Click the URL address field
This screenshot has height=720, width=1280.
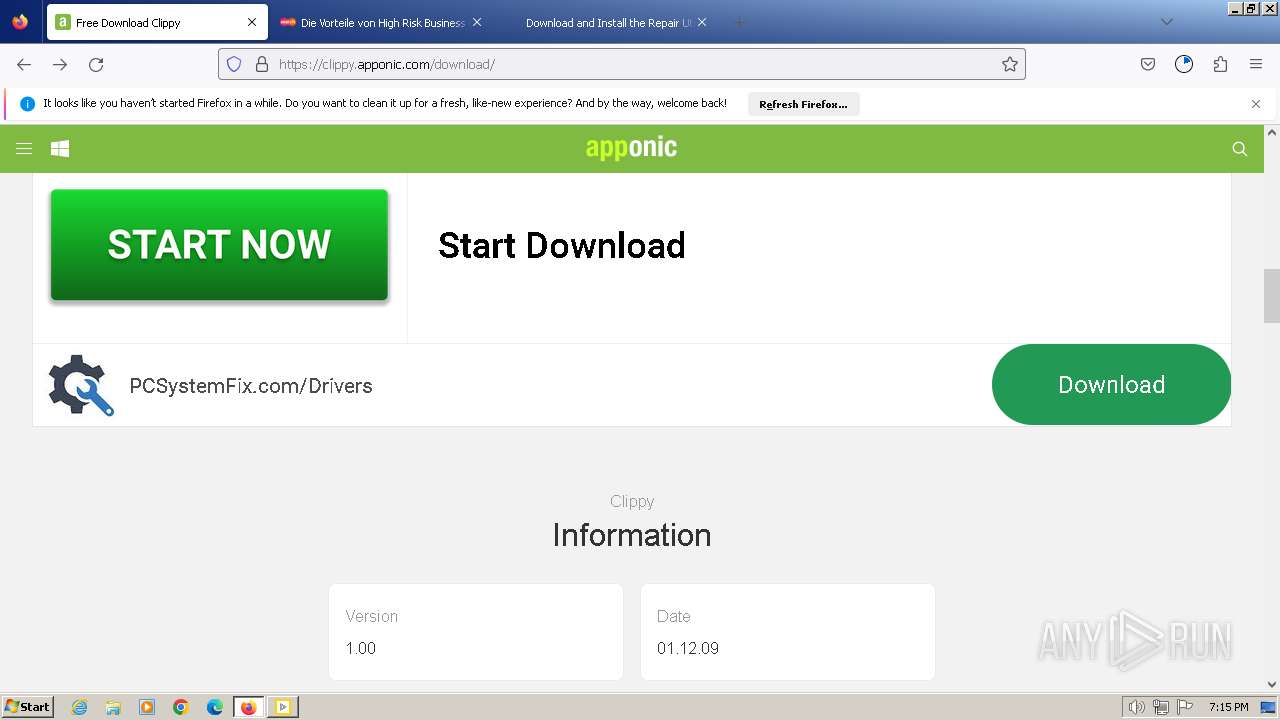(622, 64)
